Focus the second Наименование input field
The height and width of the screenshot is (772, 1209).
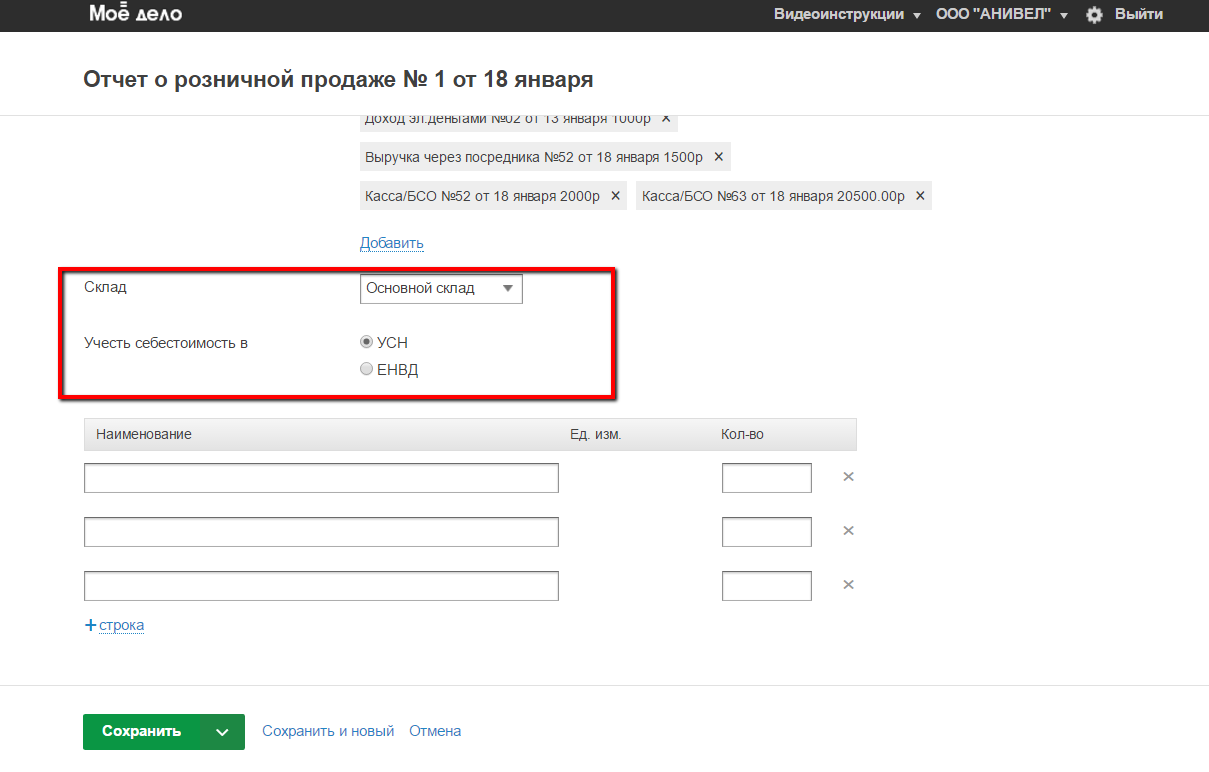(x=321, y=532)
